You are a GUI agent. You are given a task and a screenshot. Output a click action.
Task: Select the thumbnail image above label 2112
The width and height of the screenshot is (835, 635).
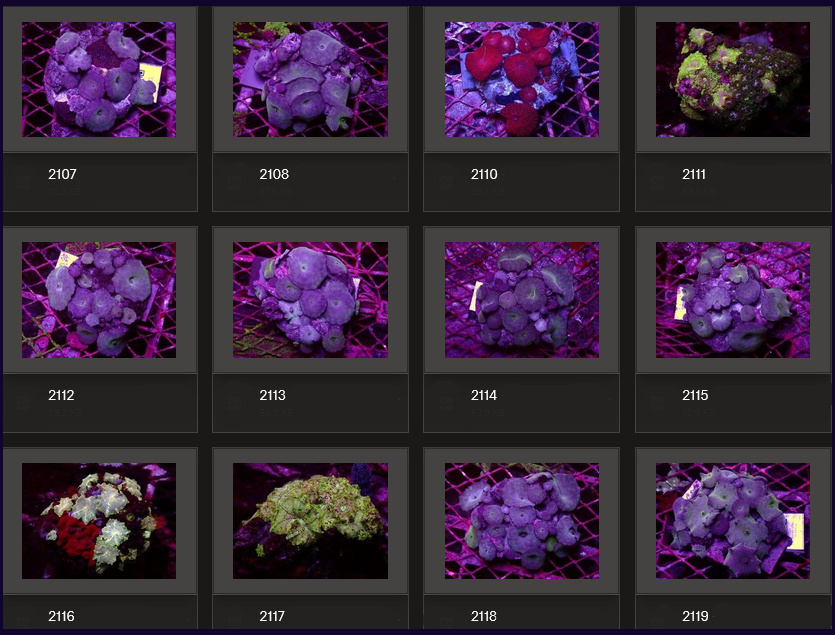99,300
